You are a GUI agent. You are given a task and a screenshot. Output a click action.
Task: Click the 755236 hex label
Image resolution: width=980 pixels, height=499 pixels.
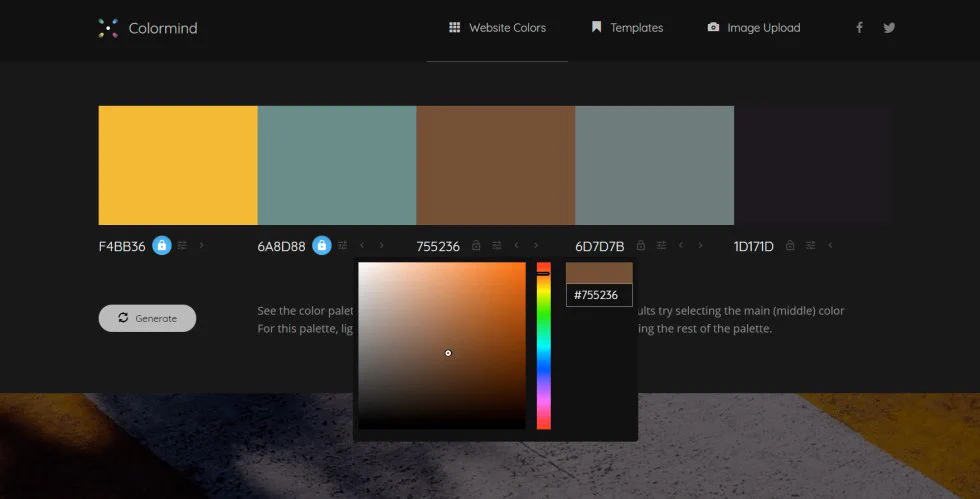438,246
